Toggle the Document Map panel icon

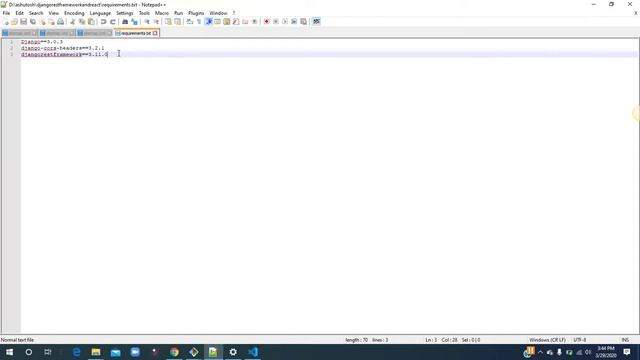(227, 22)
